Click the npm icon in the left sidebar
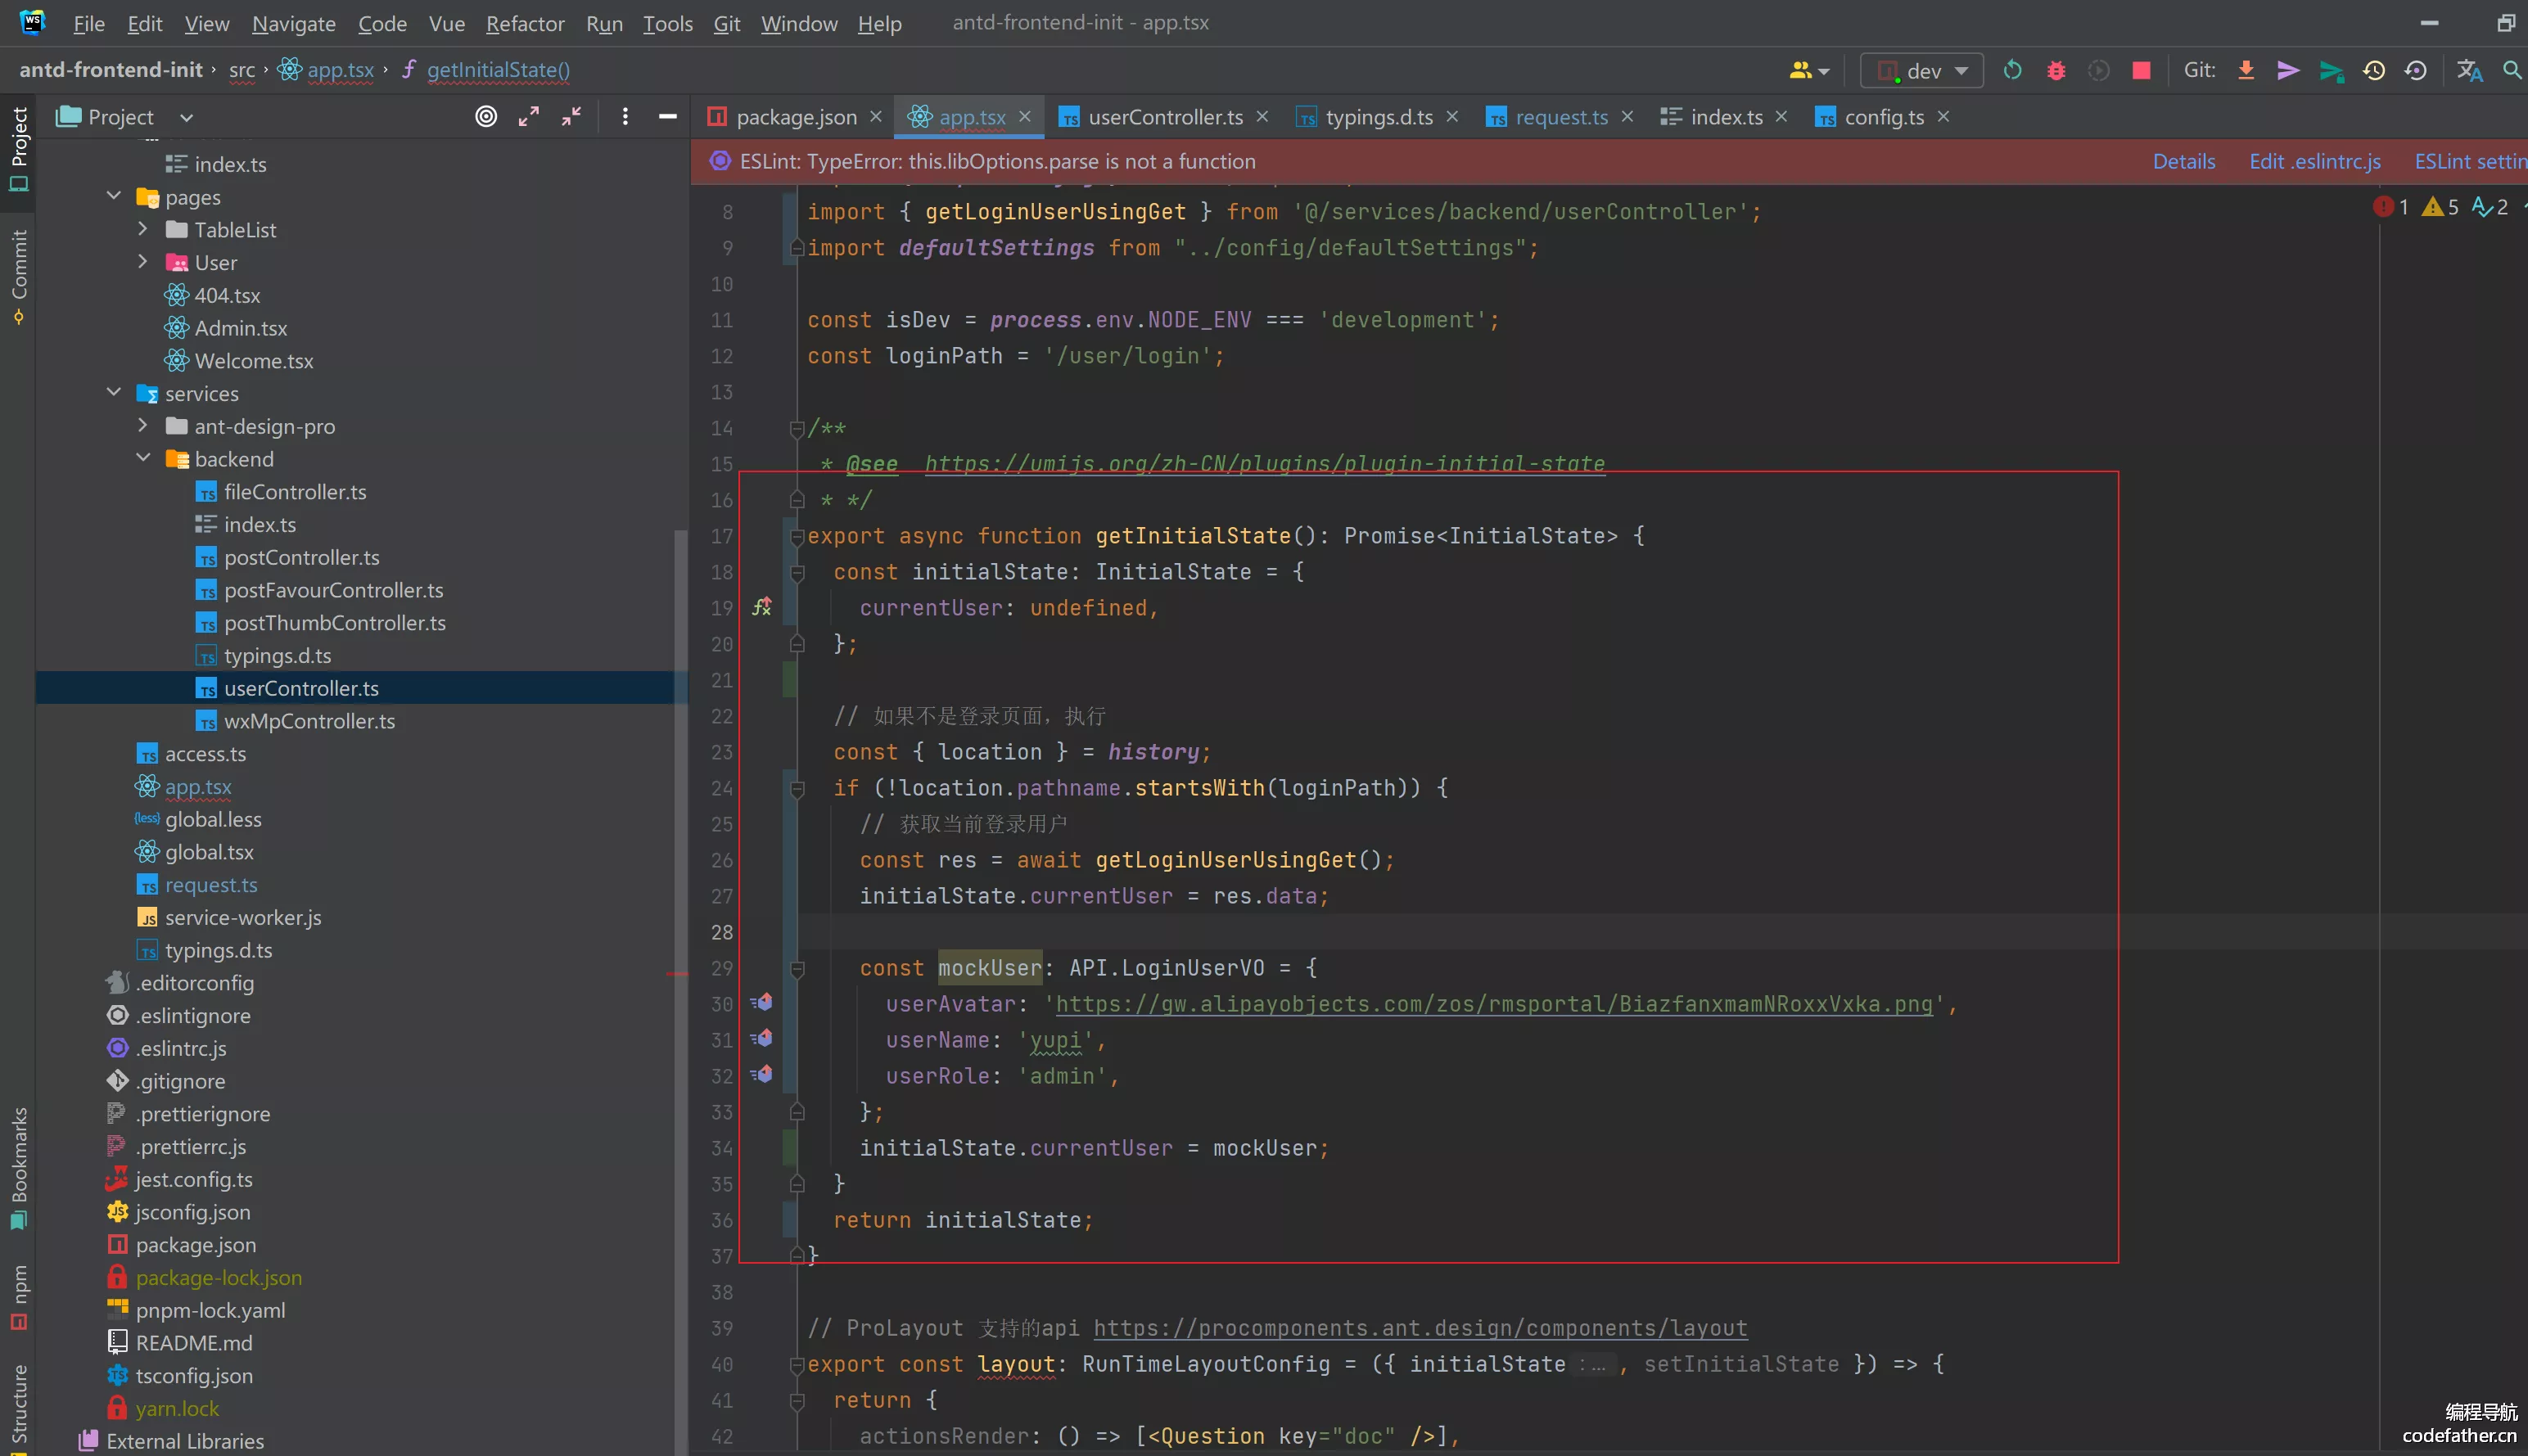 click(x=19, y=1324)
